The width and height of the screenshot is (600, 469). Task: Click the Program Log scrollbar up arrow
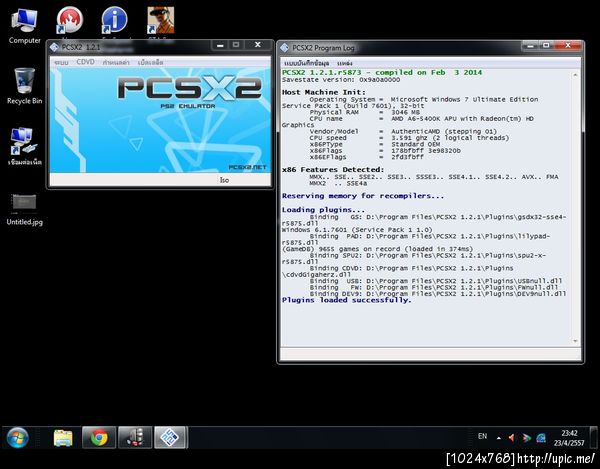click(575, 75)
